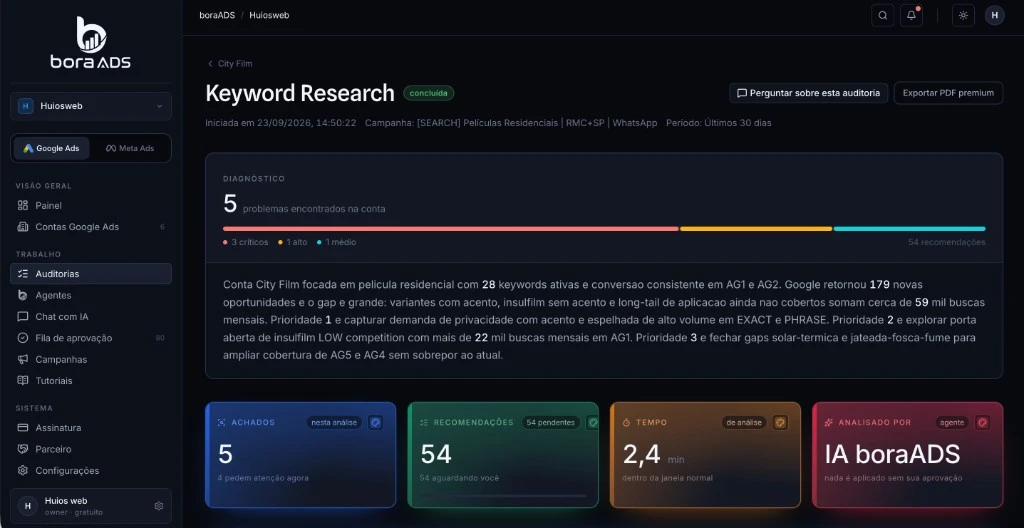The image size is (1024, 528).
Task: Click the Tutoriais book icon
Action: click(23, 380)
